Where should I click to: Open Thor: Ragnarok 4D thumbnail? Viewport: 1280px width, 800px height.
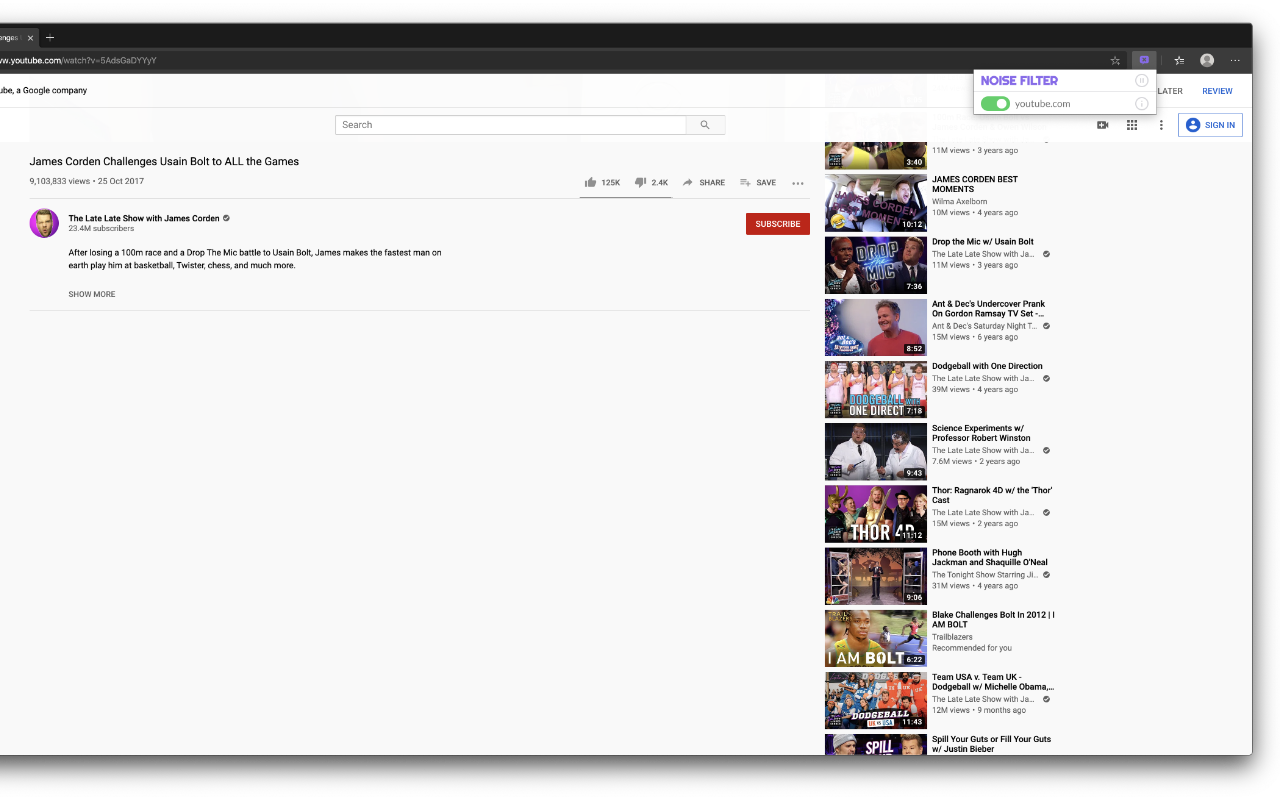(x=876, y=514)
